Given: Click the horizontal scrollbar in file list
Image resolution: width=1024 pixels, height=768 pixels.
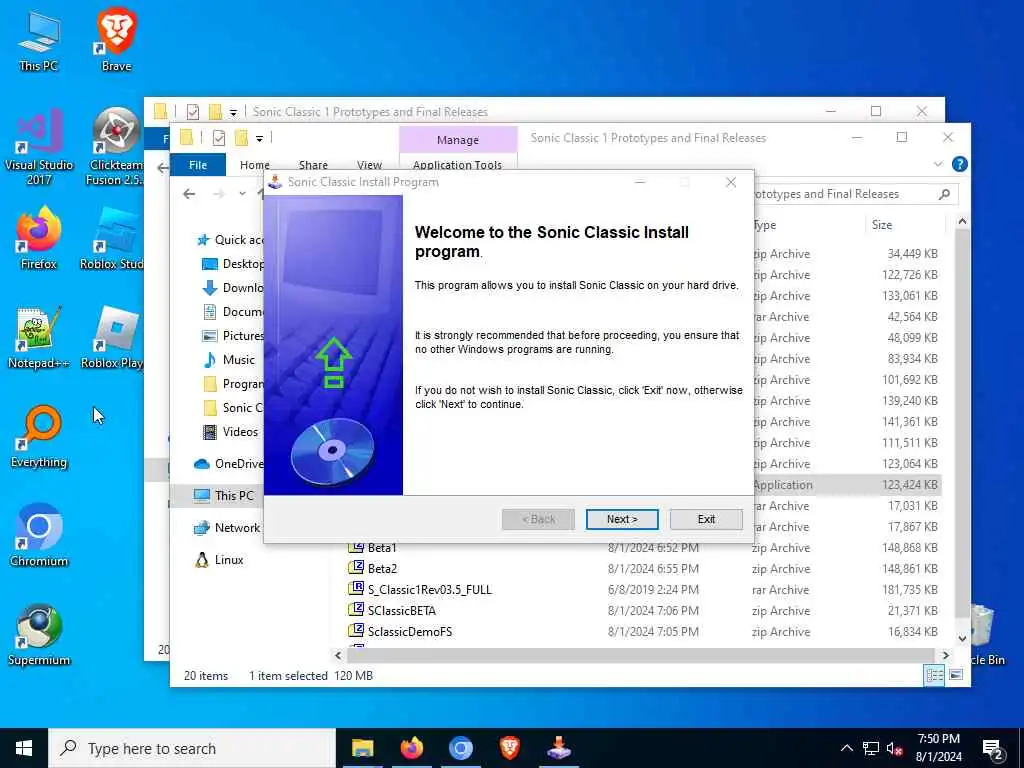Looking at the screenshot, I should (641, 655).
